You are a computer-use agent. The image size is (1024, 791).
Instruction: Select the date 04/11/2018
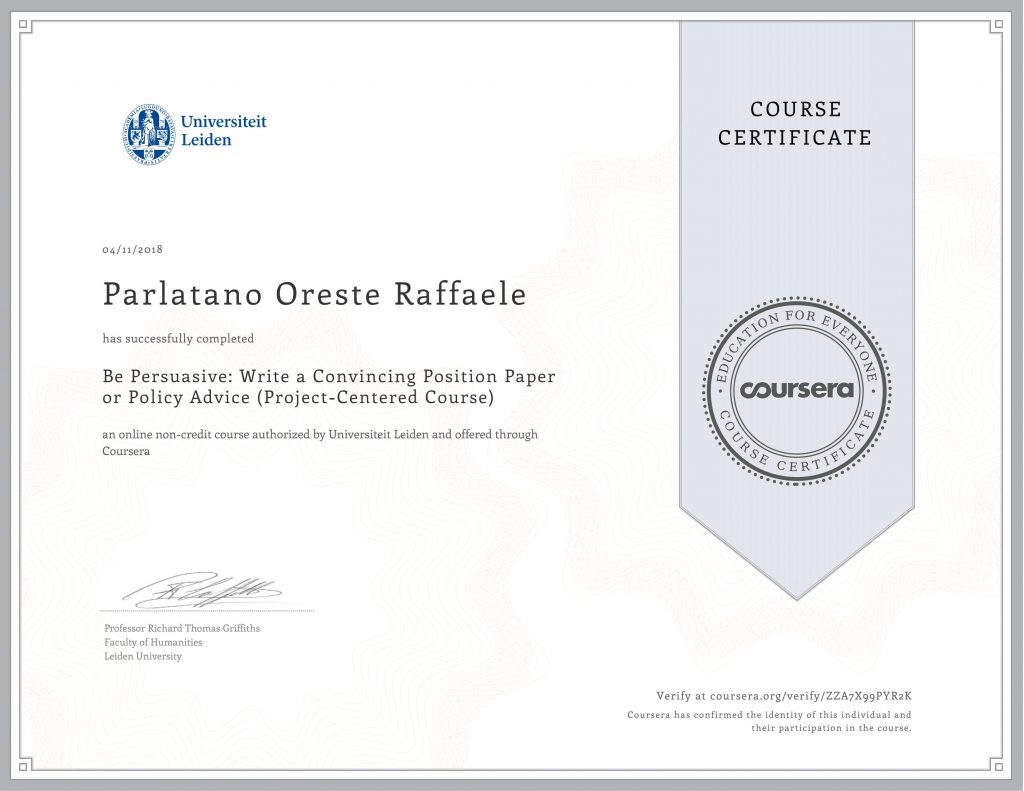pyautogui.click(x=133, y=250)
